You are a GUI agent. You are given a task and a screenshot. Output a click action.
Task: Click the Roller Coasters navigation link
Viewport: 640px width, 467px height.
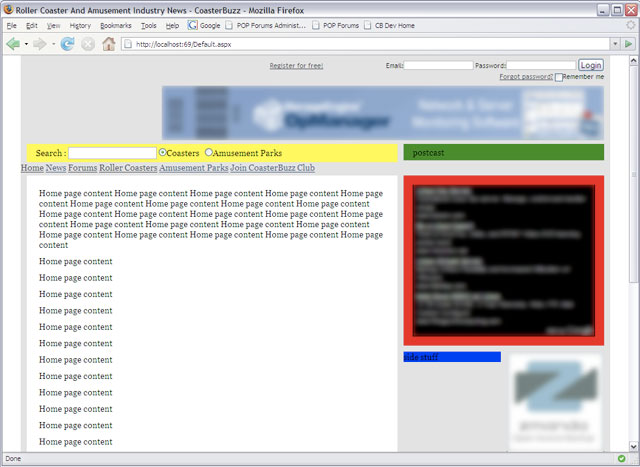[128, 168]
